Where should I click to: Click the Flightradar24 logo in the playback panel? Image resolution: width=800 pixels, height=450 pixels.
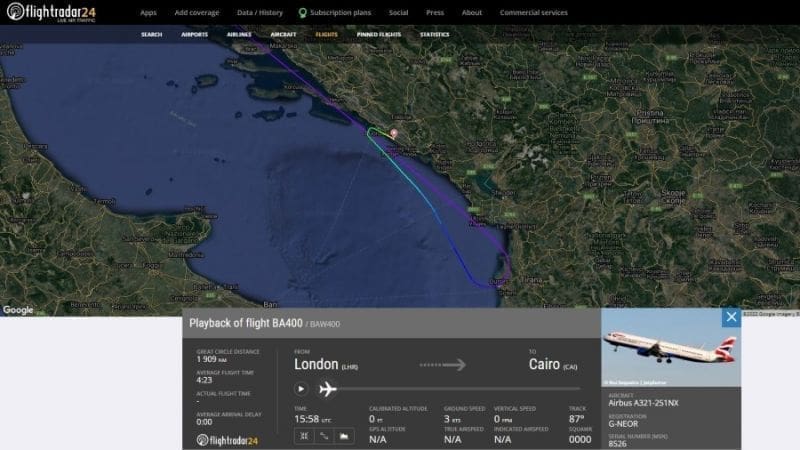click(227, 440)
